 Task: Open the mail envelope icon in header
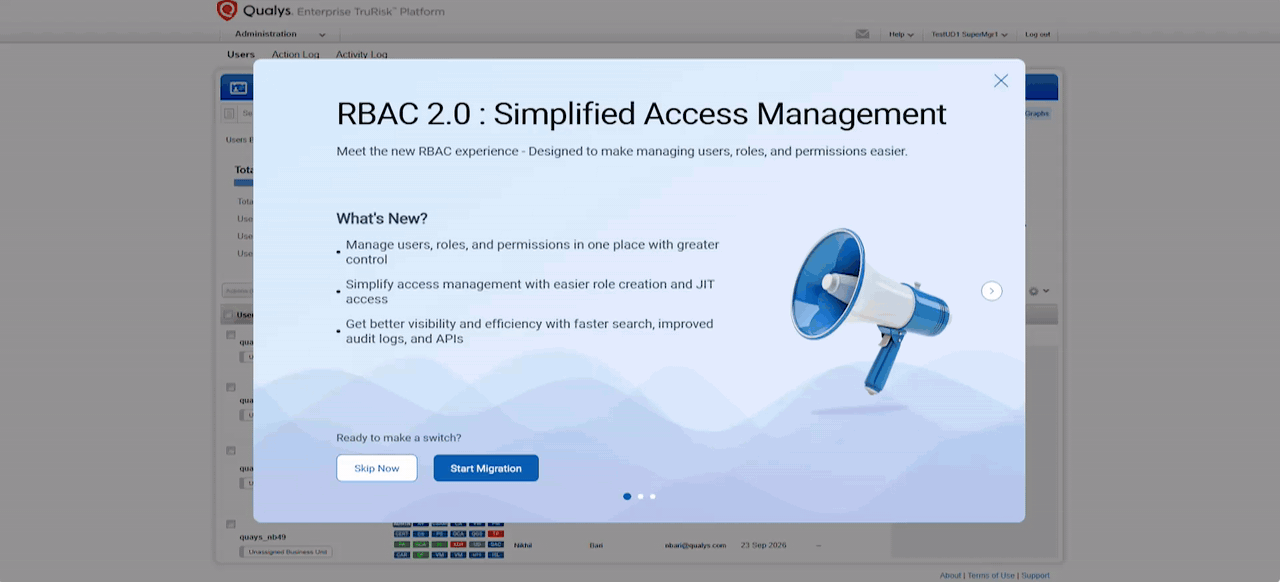click(862, 34)
